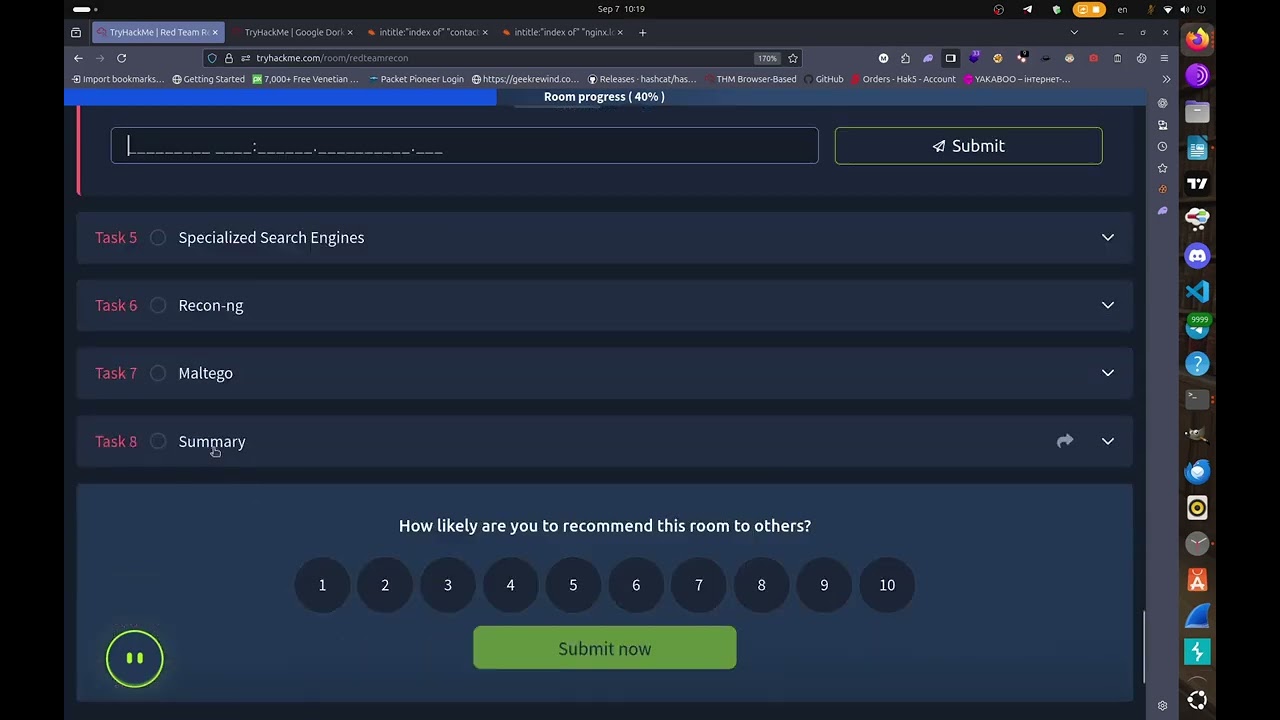Click the share arrow on Task 8
The width and height of the screenshot is (1280, 720).
click(1065, 441)
